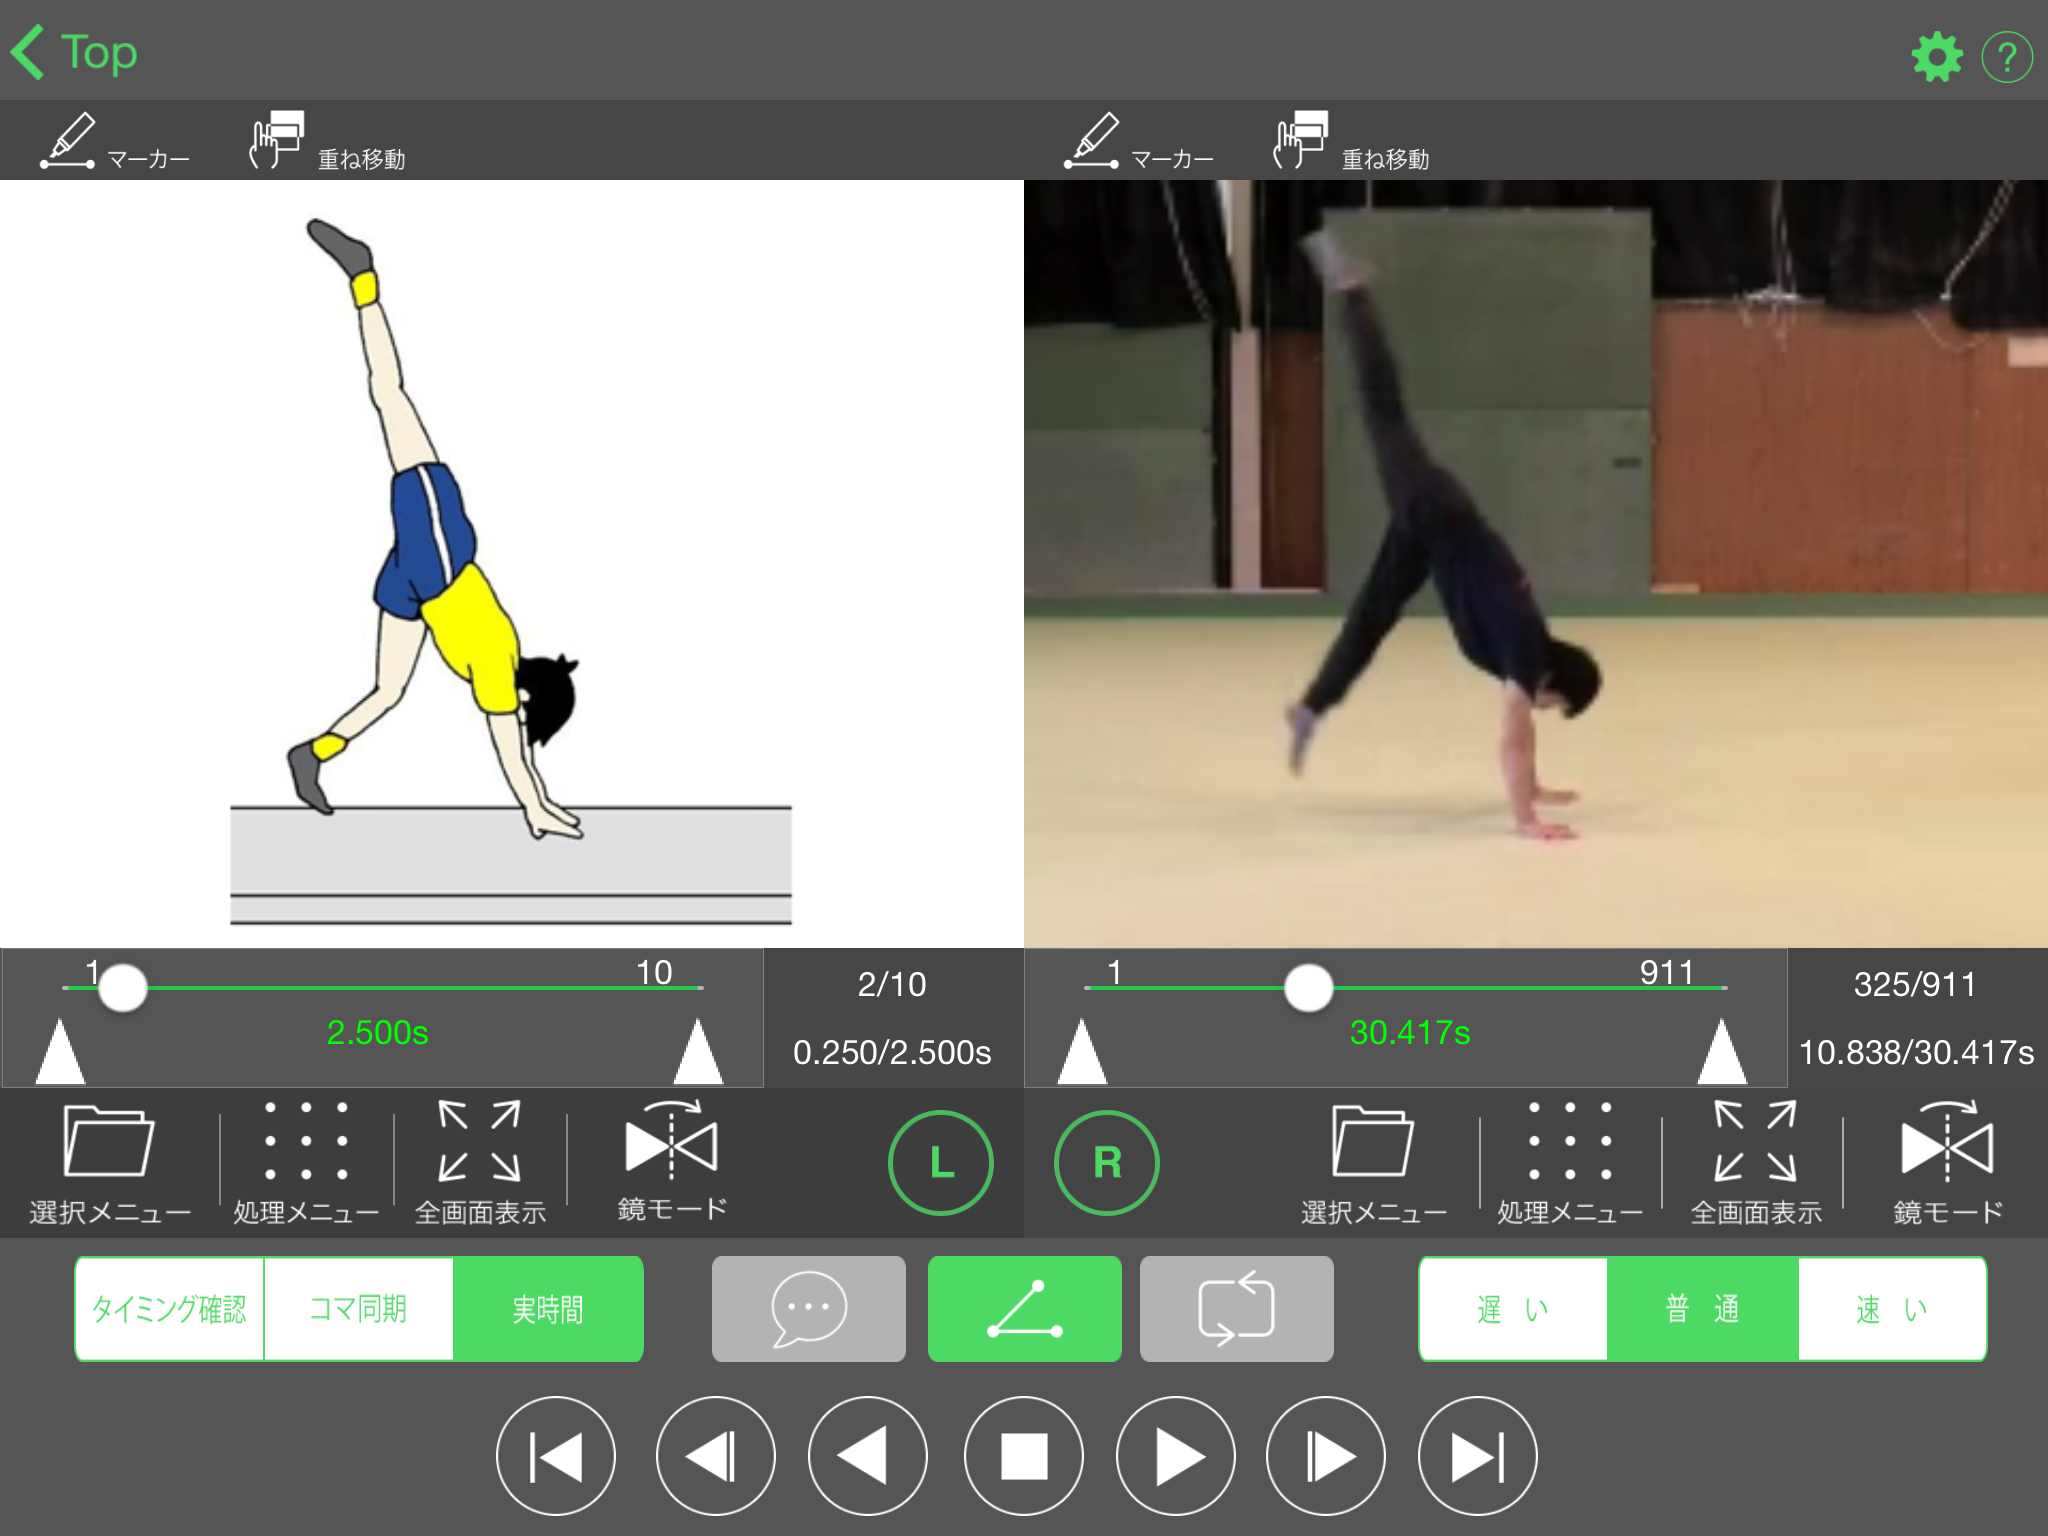Viewport: 2048px width, 1536px height.
Task: Select コマ同期 frame sync mode
Action: coord(358,1309)
